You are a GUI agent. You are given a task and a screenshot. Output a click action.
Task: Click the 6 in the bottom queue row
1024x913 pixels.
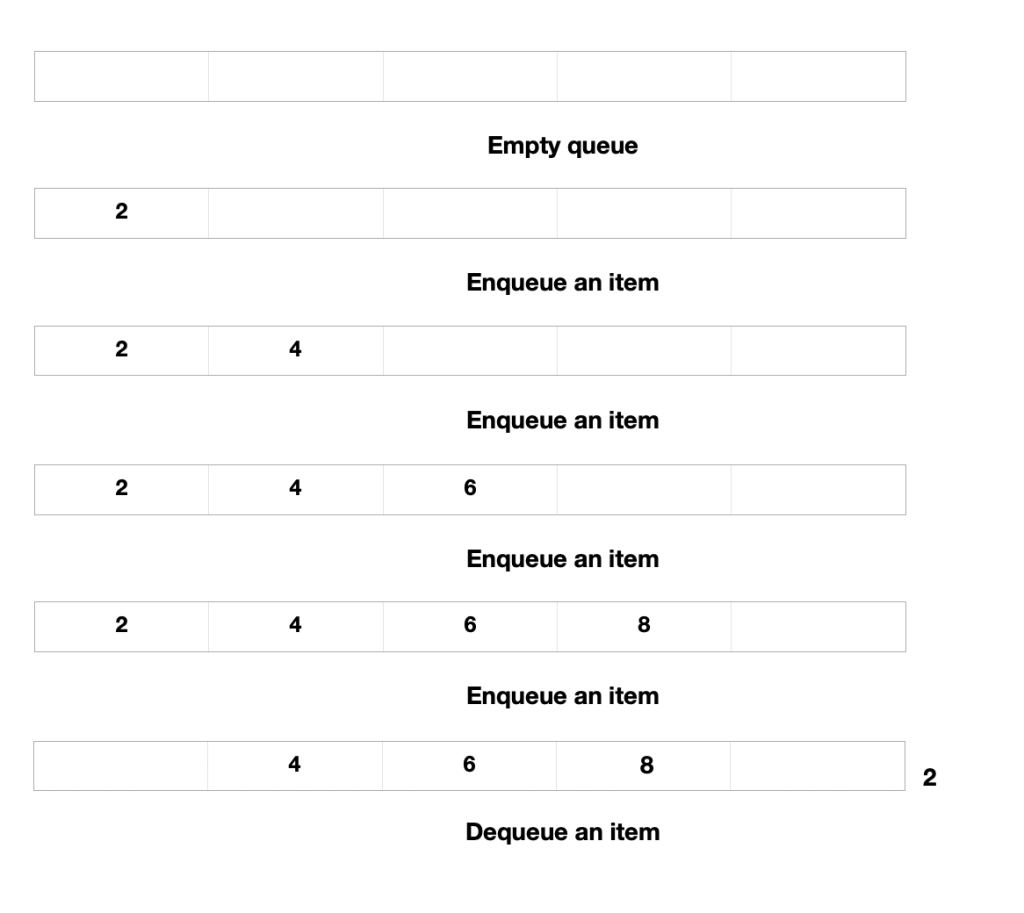click(469, 765)
